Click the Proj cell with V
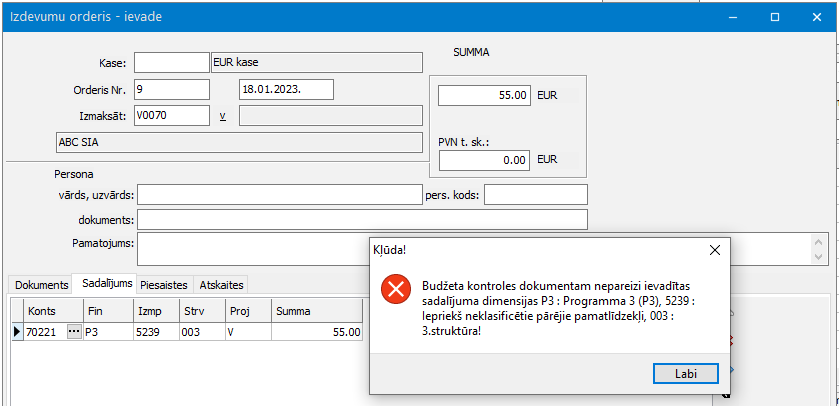Screen dimensions: 839x406 point(248,332)
